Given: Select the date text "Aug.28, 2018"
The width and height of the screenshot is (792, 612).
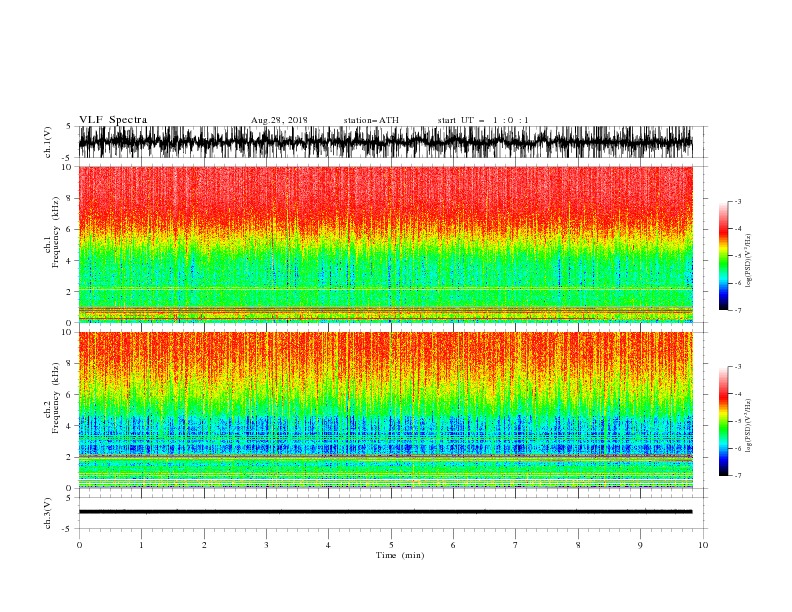Looking at the screenshot, I should coord(279,120).
